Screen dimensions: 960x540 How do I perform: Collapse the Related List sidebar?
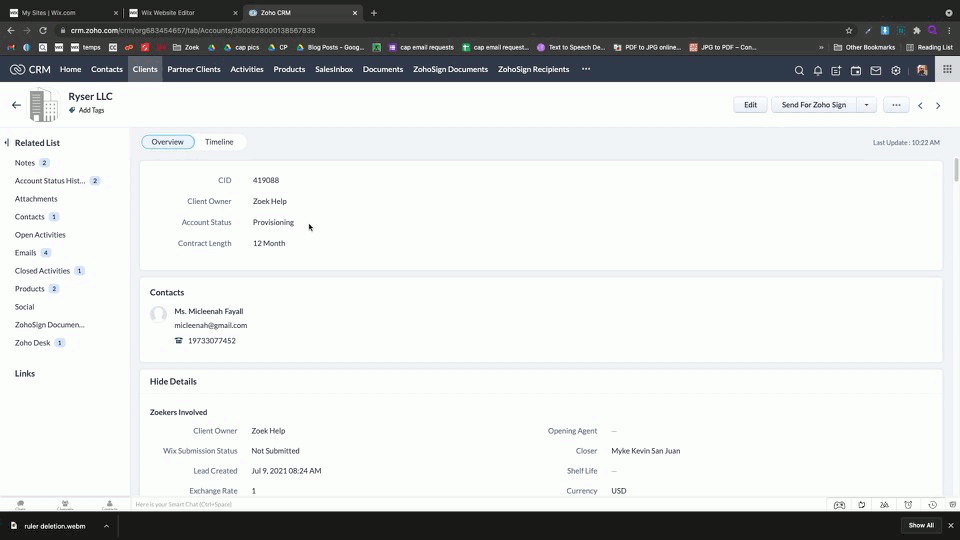coord(7,143)
